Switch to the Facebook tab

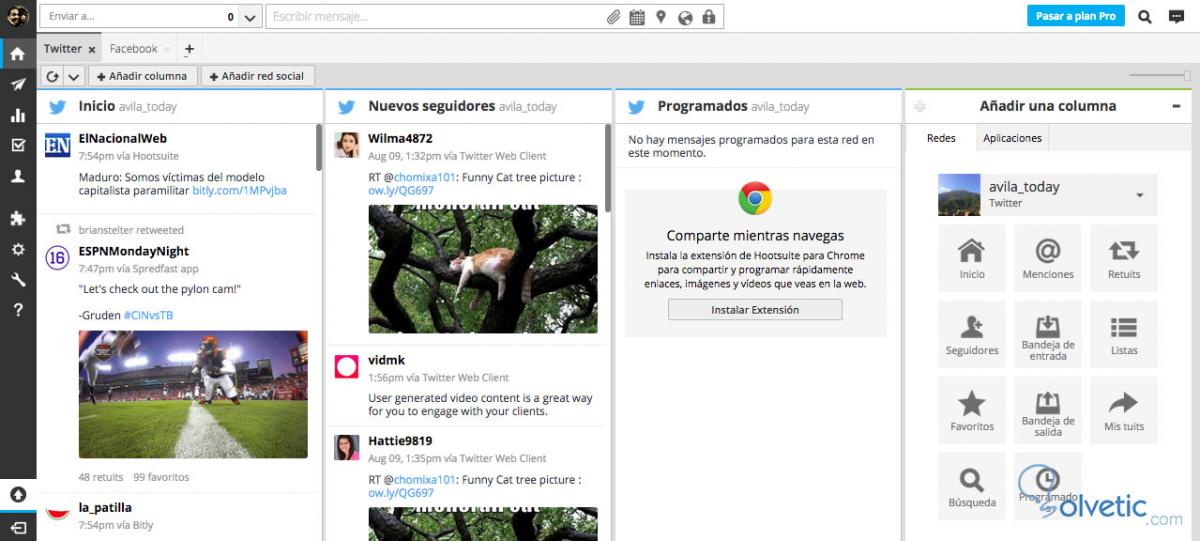point(133,48)
